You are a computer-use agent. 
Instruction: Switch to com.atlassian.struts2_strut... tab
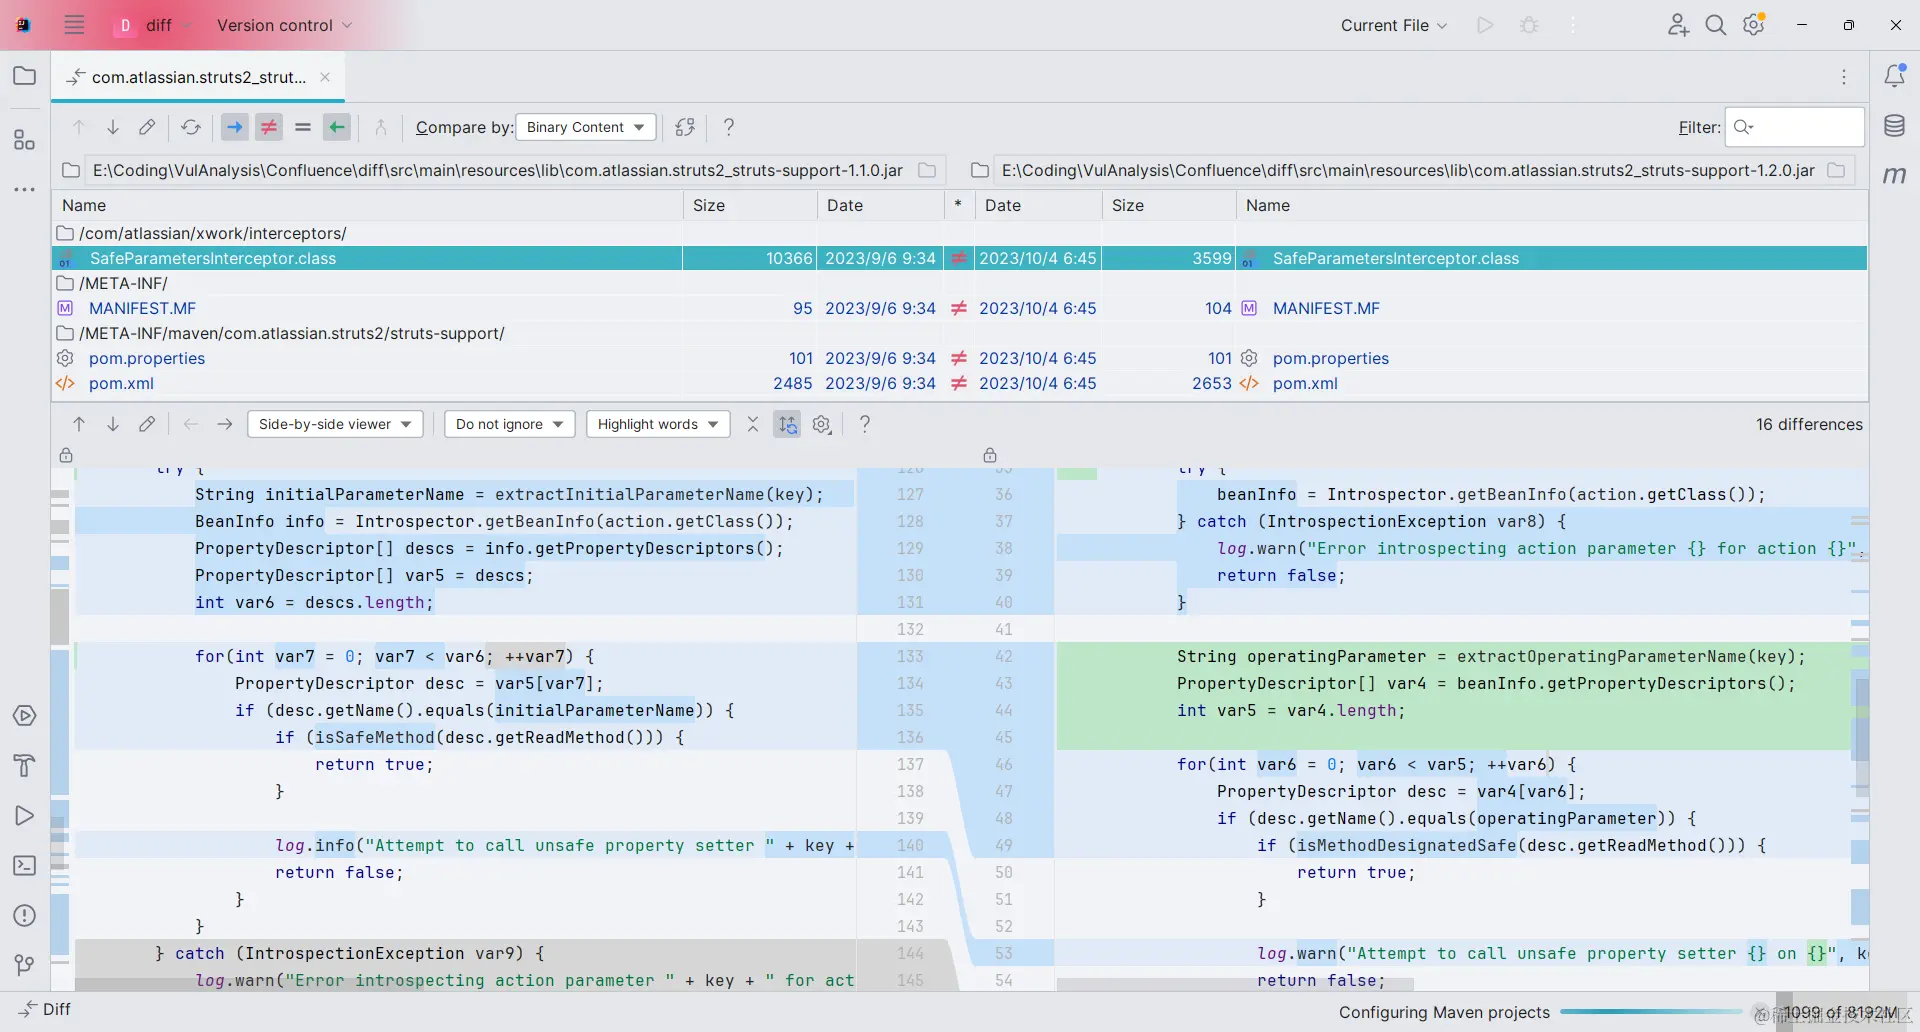(199, 77)
